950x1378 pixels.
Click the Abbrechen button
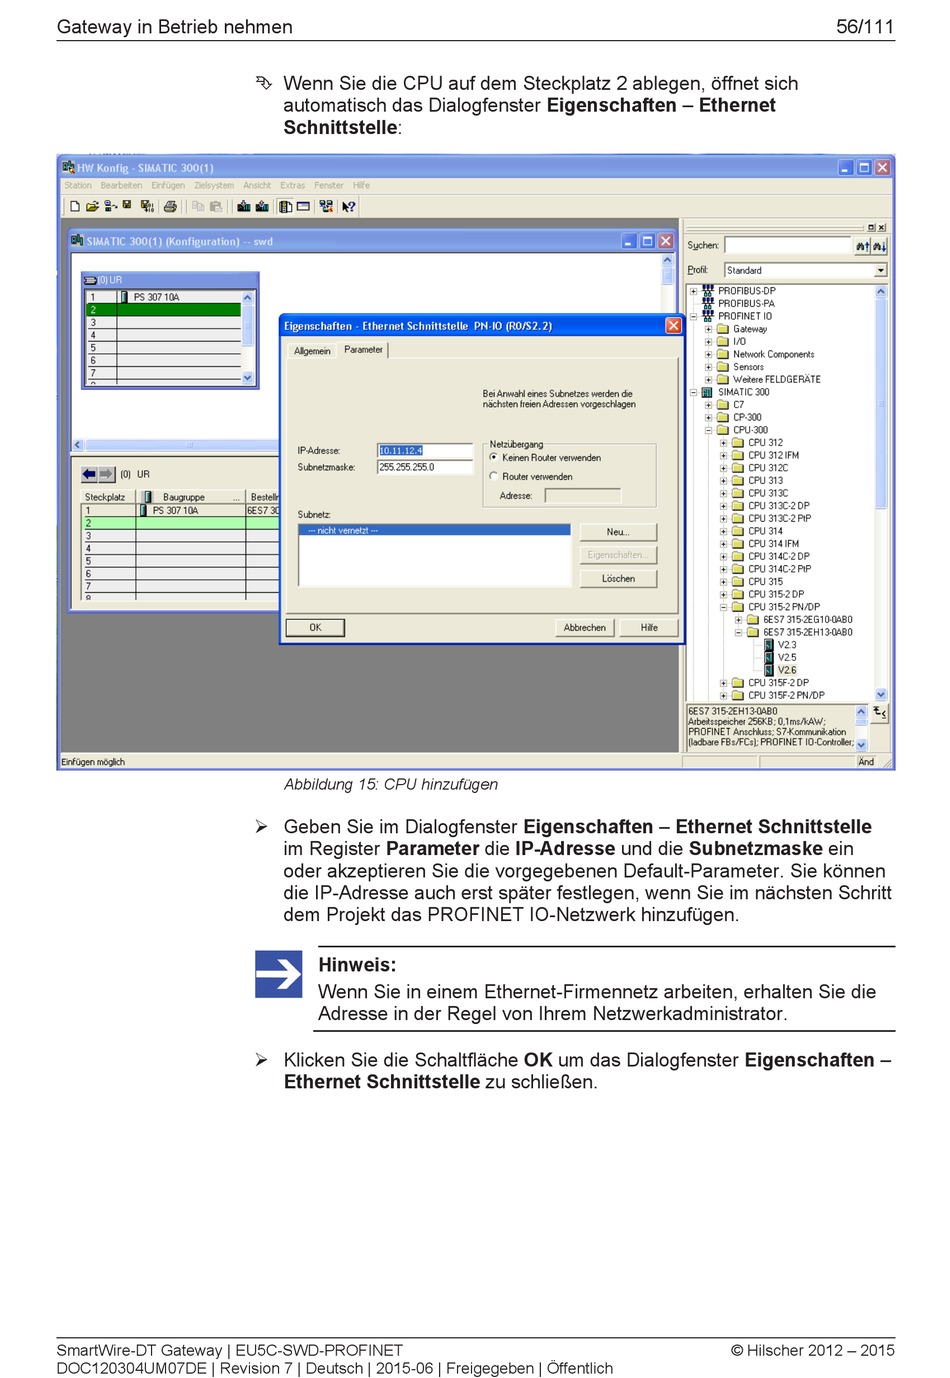pos(585,627)
